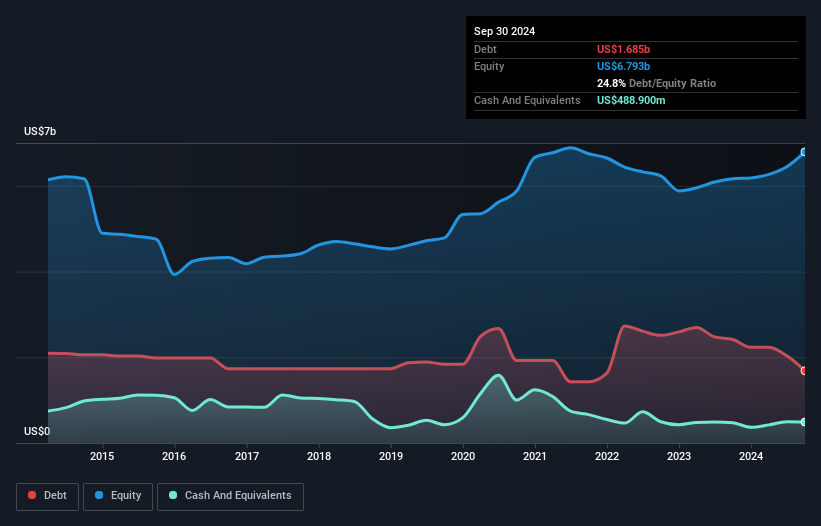This screenshot has height=526, width=821.
Task: Click the red Debt legend dot
Action: pyautogui.click(x=32, y=495)
